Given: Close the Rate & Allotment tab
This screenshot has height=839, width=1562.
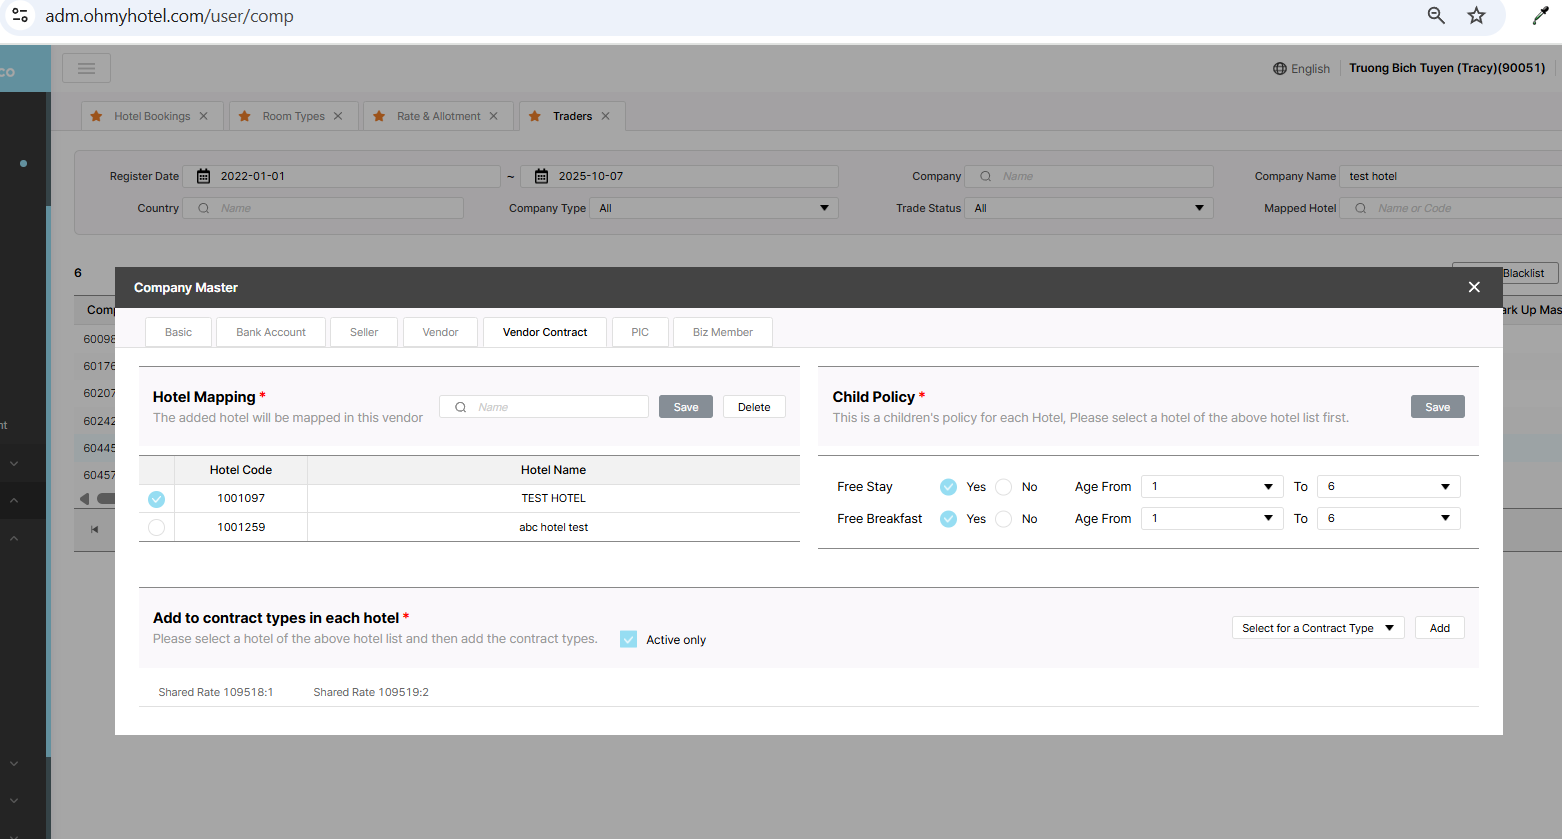Looking at the screenshot, I should tap(494, 116).
